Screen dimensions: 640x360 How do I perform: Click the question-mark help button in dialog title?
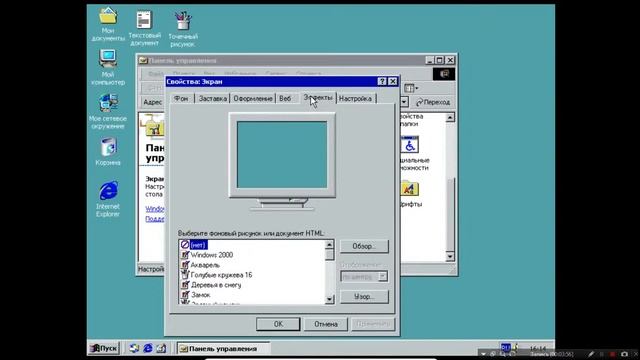pos(382,82)
